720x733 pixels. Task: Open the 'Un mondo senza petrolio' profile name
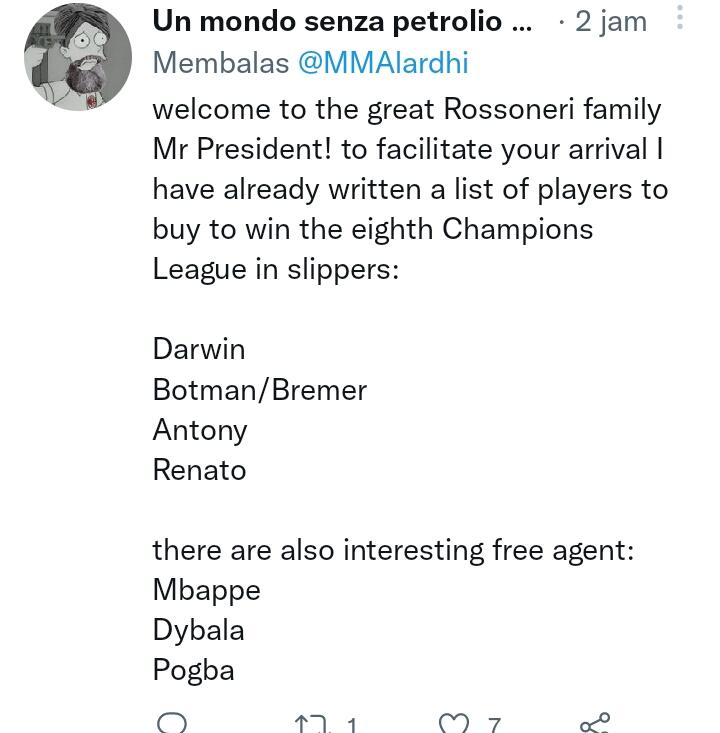click(342, 21)
